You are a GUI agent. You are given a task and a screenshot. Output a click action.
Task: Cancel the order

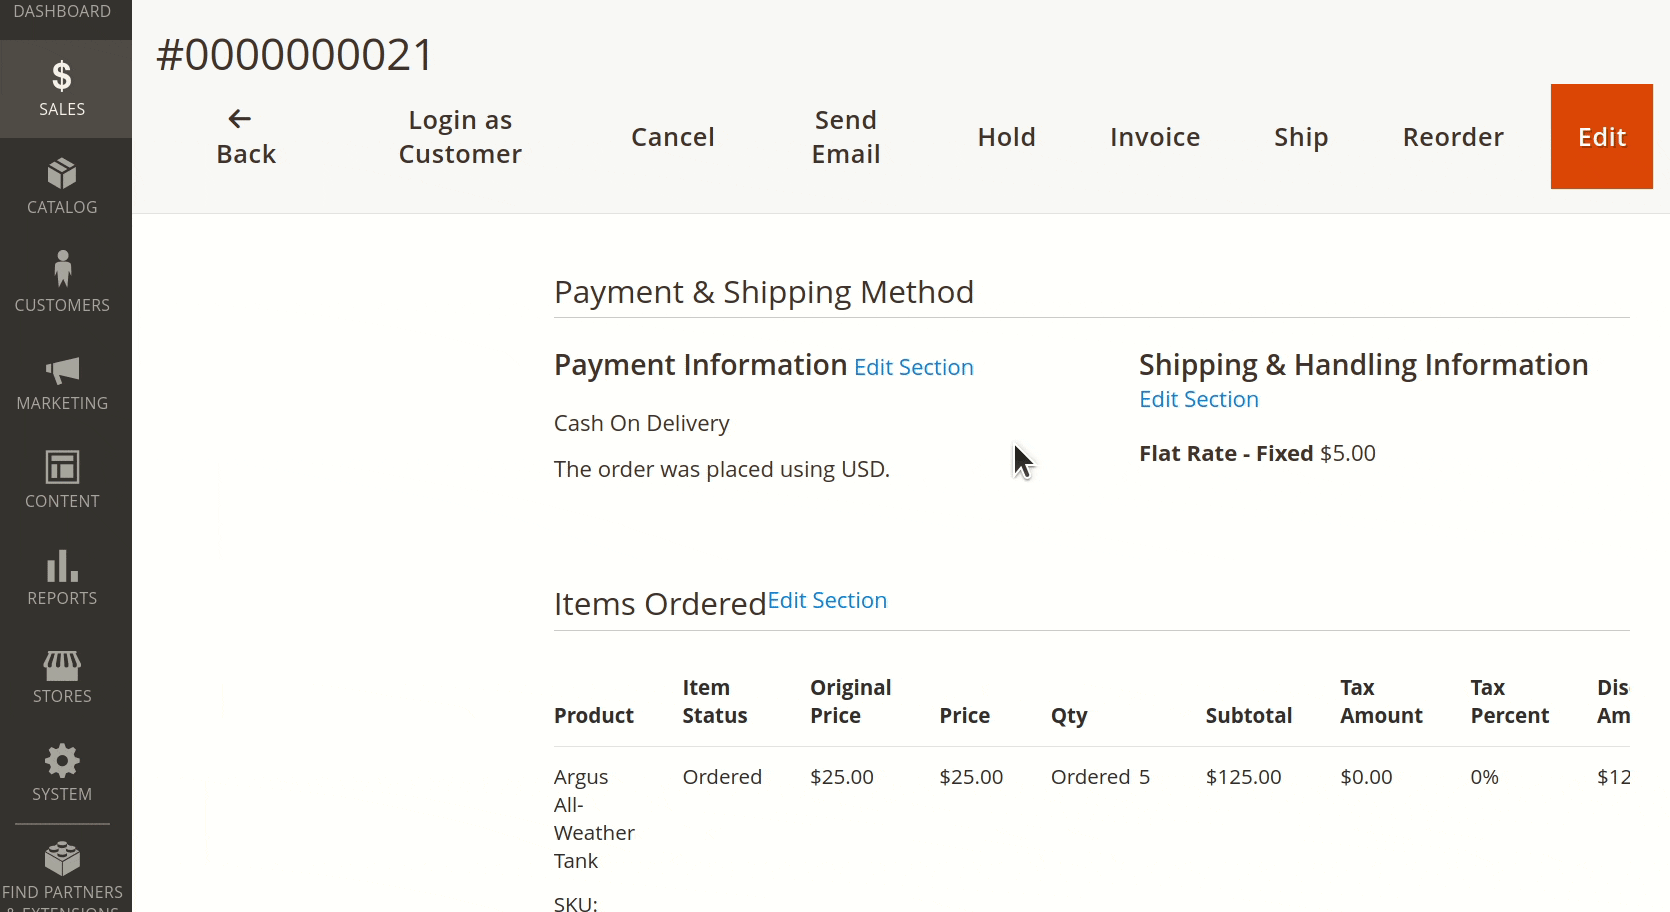[672, 136]
